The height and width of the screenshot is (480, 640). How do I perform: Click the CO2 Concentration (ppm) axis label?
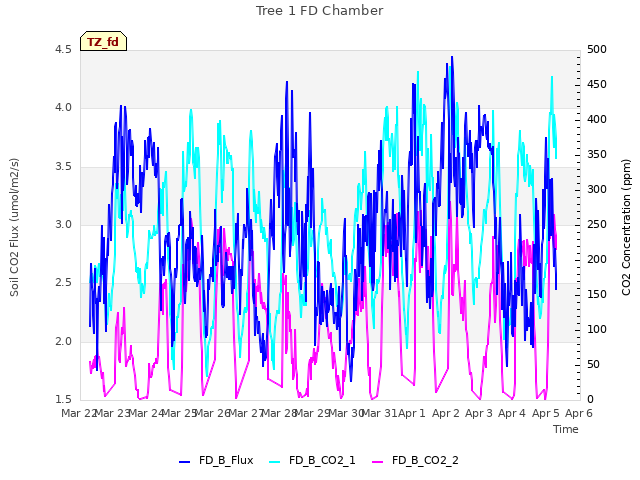626,227
